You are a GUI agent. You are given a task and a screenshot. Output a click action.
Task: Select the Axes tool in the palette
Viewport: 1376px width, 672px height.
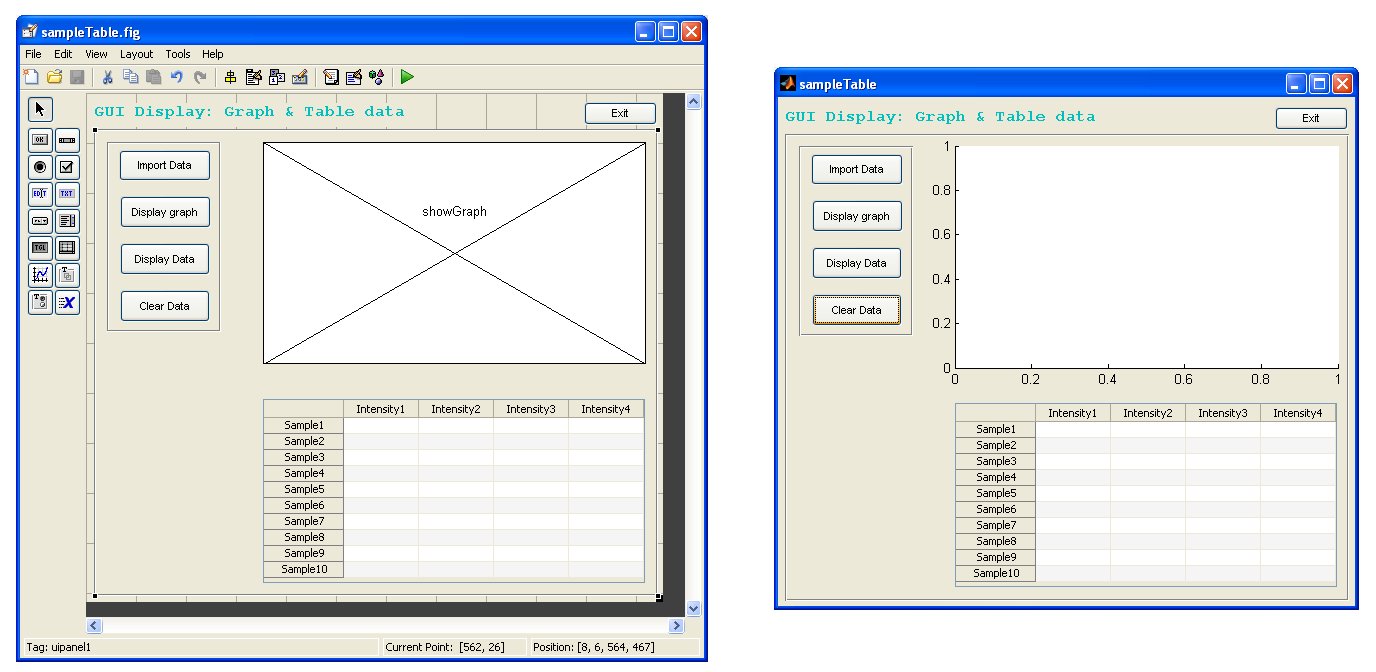[39, 275]
